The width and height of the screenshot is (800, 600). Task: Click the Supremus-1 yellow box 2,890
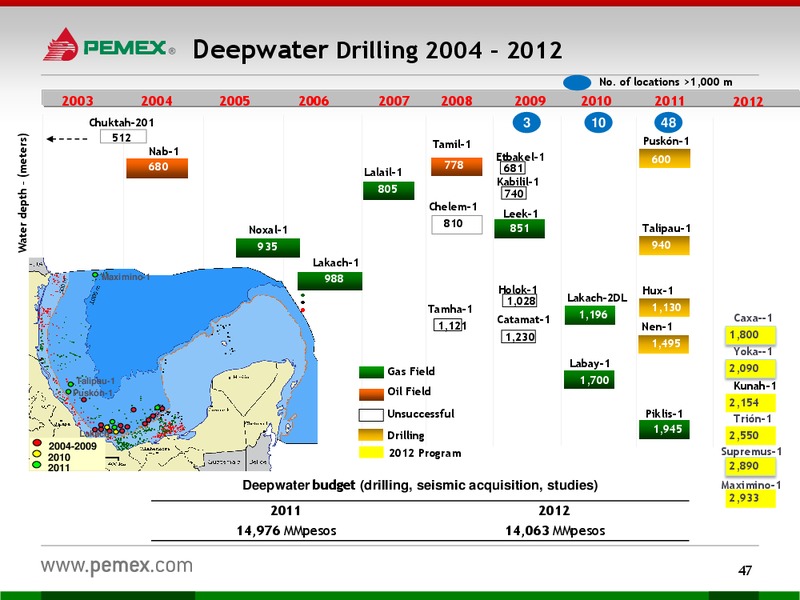750,466
